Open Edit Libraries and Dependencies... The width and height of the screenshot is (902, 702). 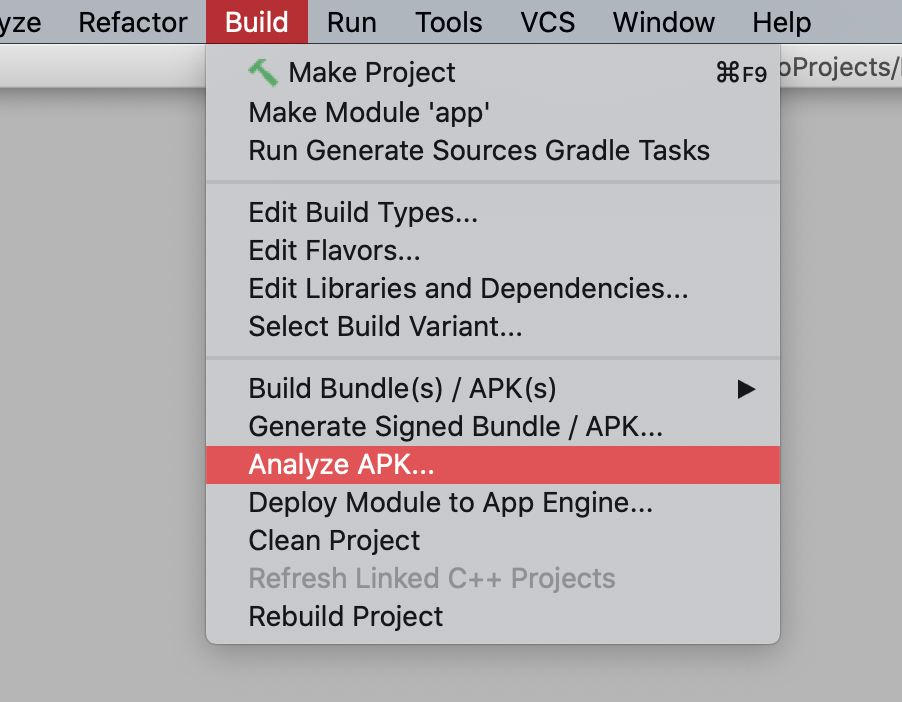tap(468, 289)
